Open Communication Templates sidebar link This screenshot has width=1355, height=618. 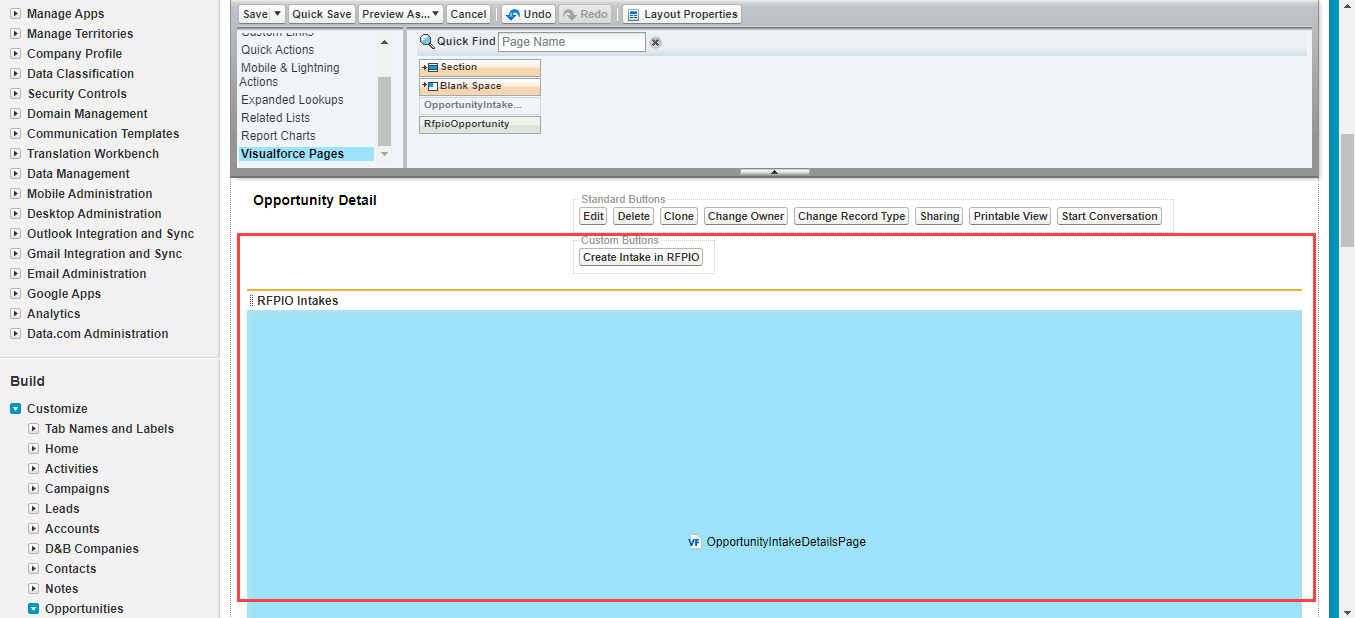[x=103, y=134]
